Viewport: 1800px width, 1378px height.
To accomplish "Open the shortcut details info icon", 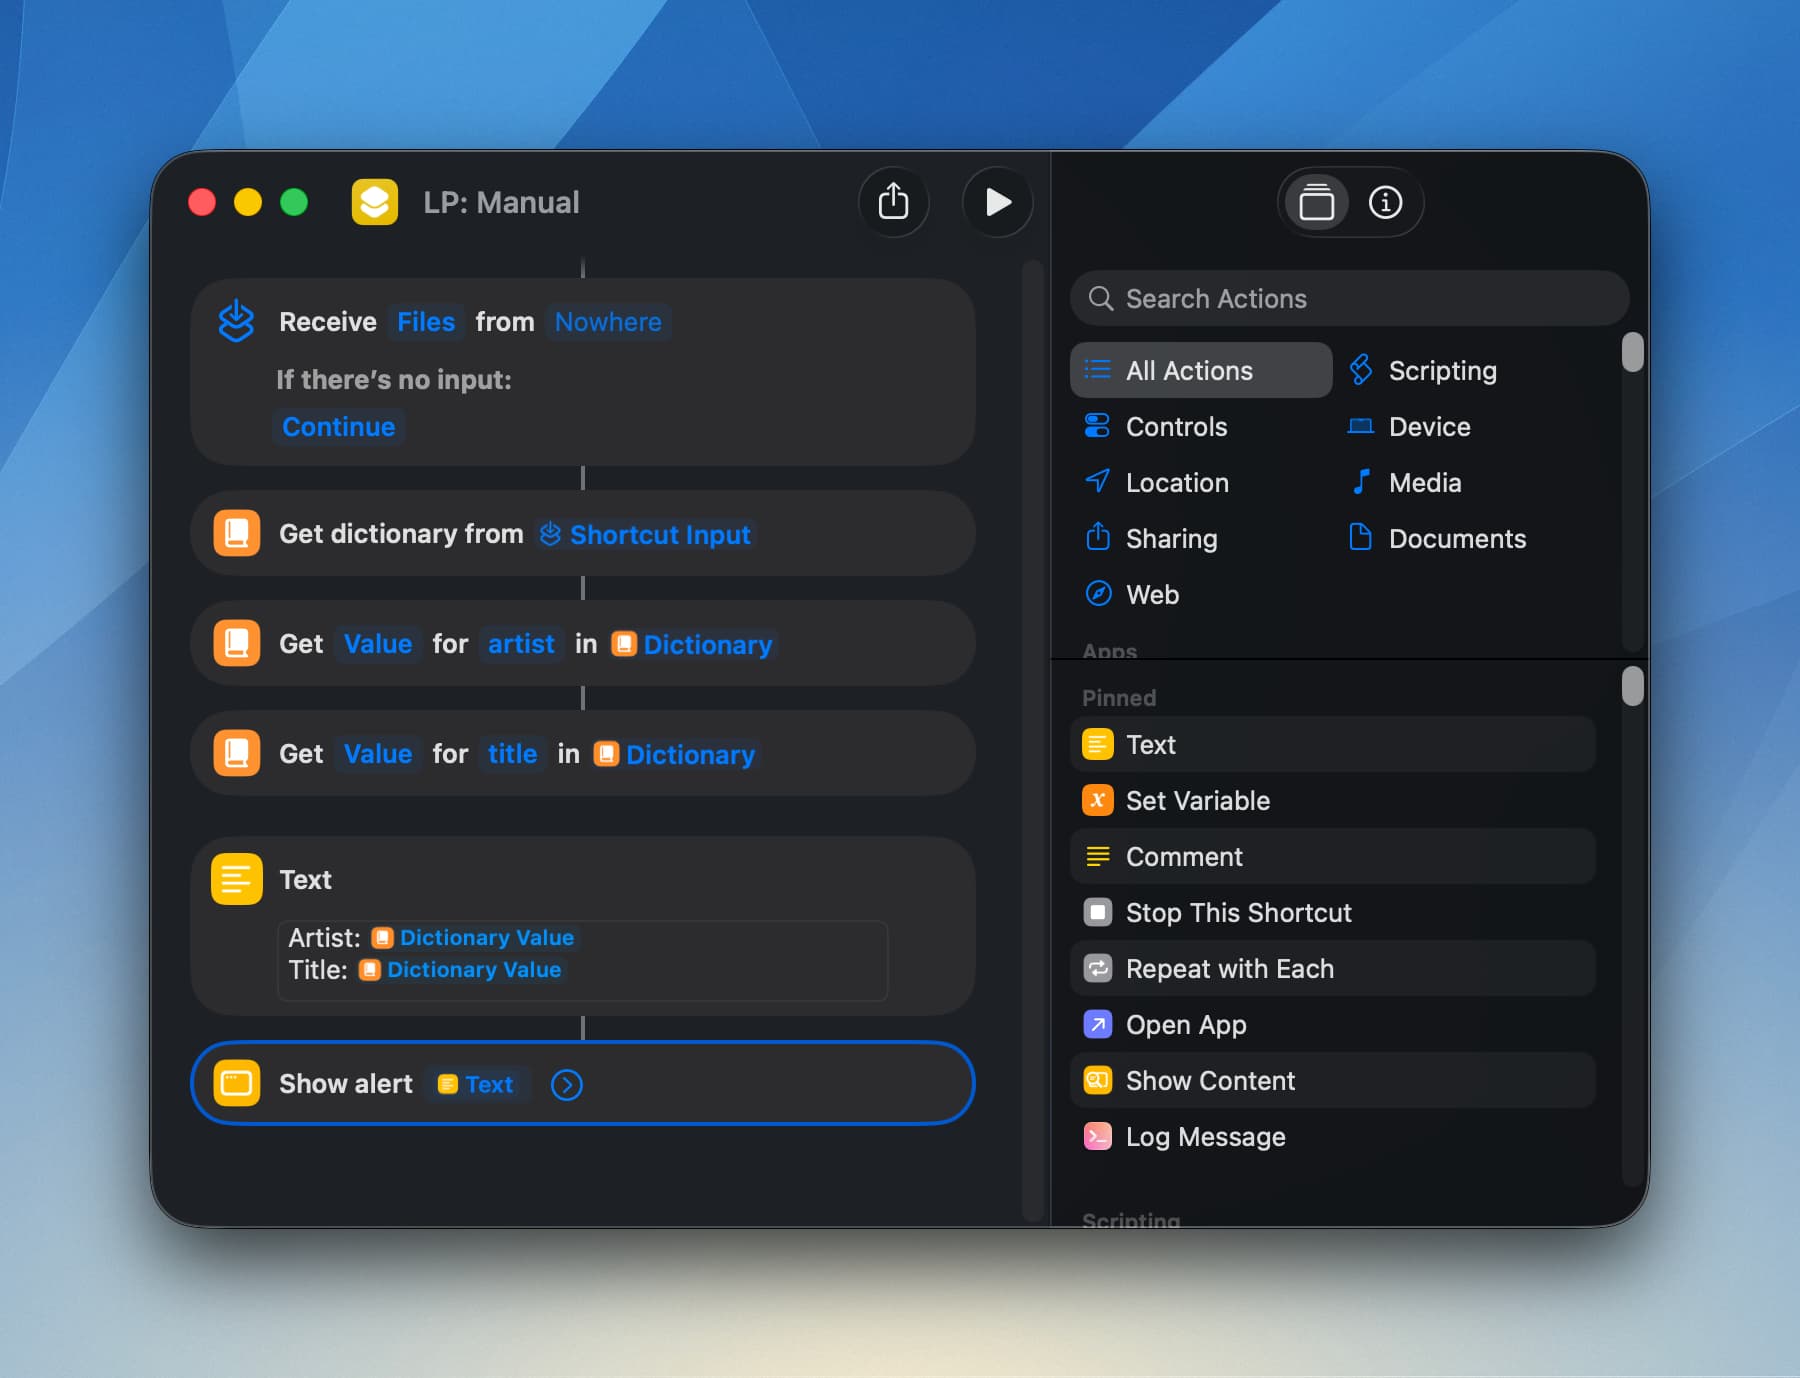I will (1385, 203).
